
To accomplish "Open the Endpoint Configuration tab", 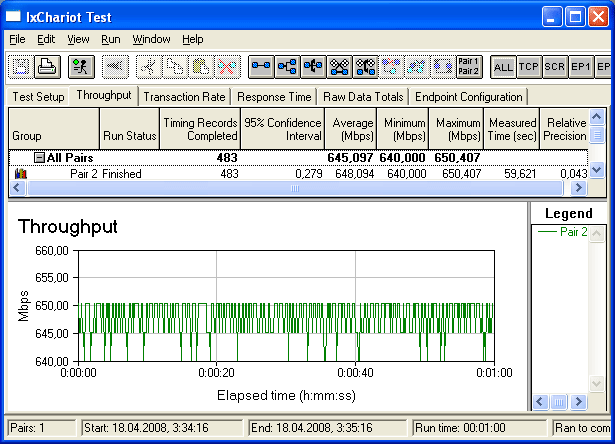I will coord(469,97).
